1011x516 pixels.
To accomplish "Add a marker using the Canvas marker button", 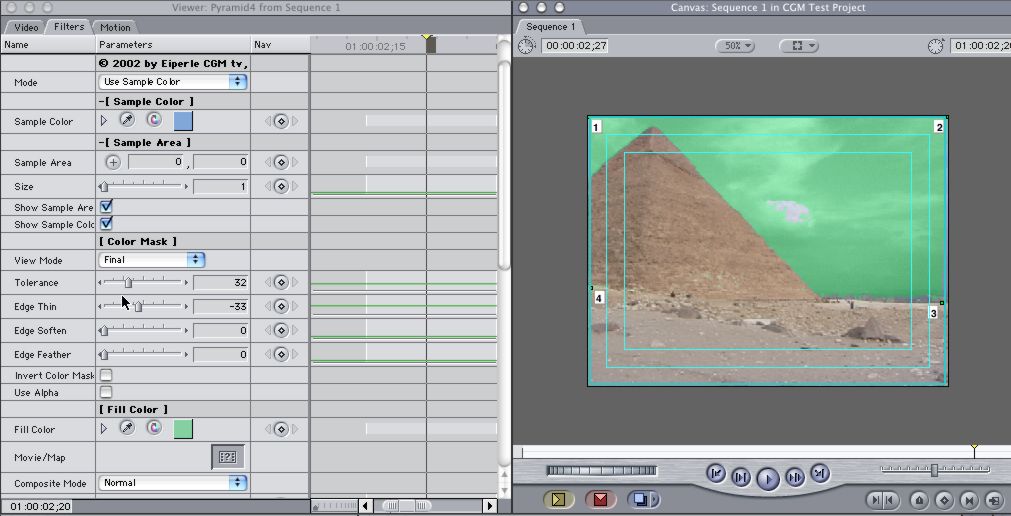I will coord(919,500).
